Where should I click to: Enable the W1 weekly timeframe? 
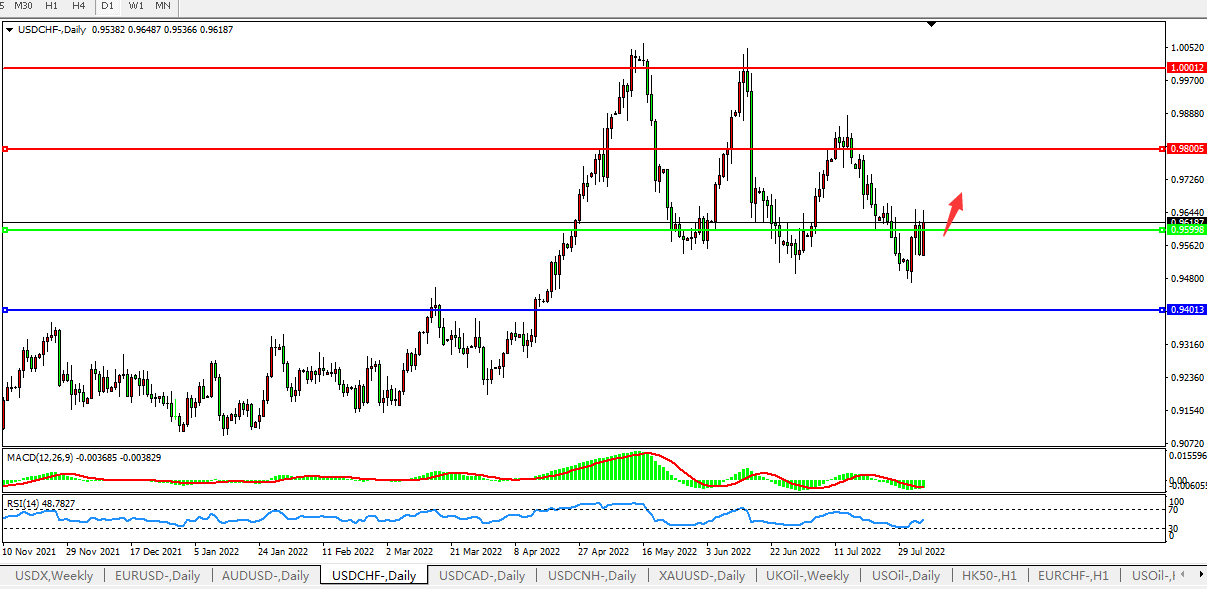135,6
